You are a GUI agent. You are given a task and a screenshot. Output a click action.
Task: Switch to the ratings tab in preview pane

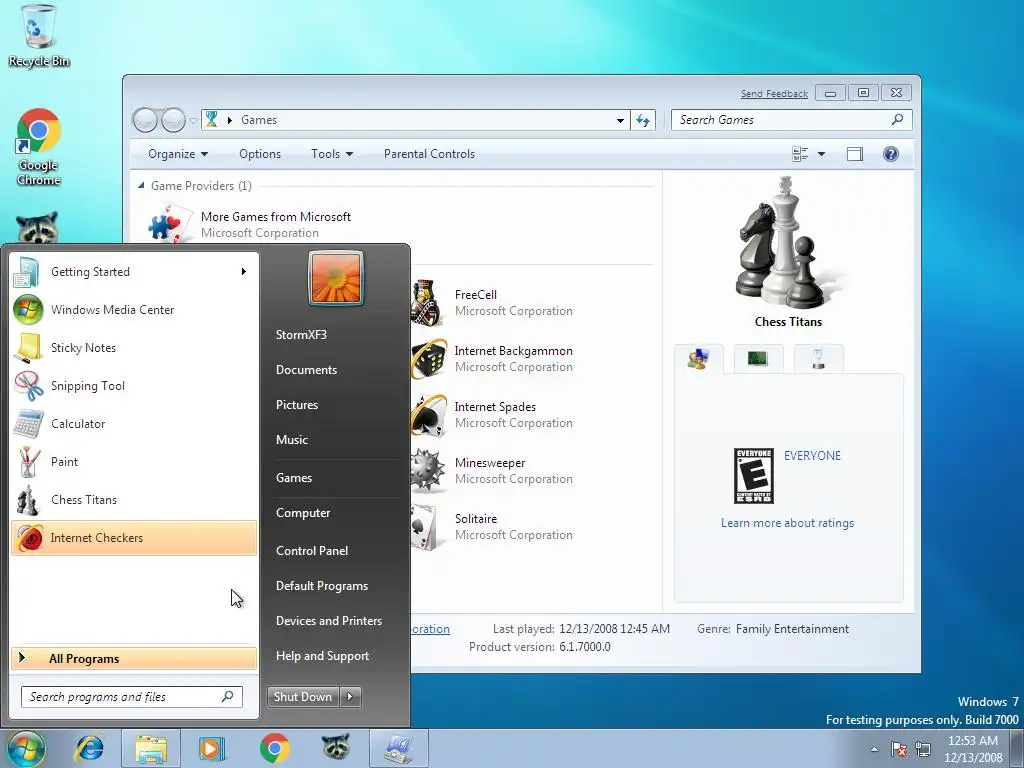(698, 359)
